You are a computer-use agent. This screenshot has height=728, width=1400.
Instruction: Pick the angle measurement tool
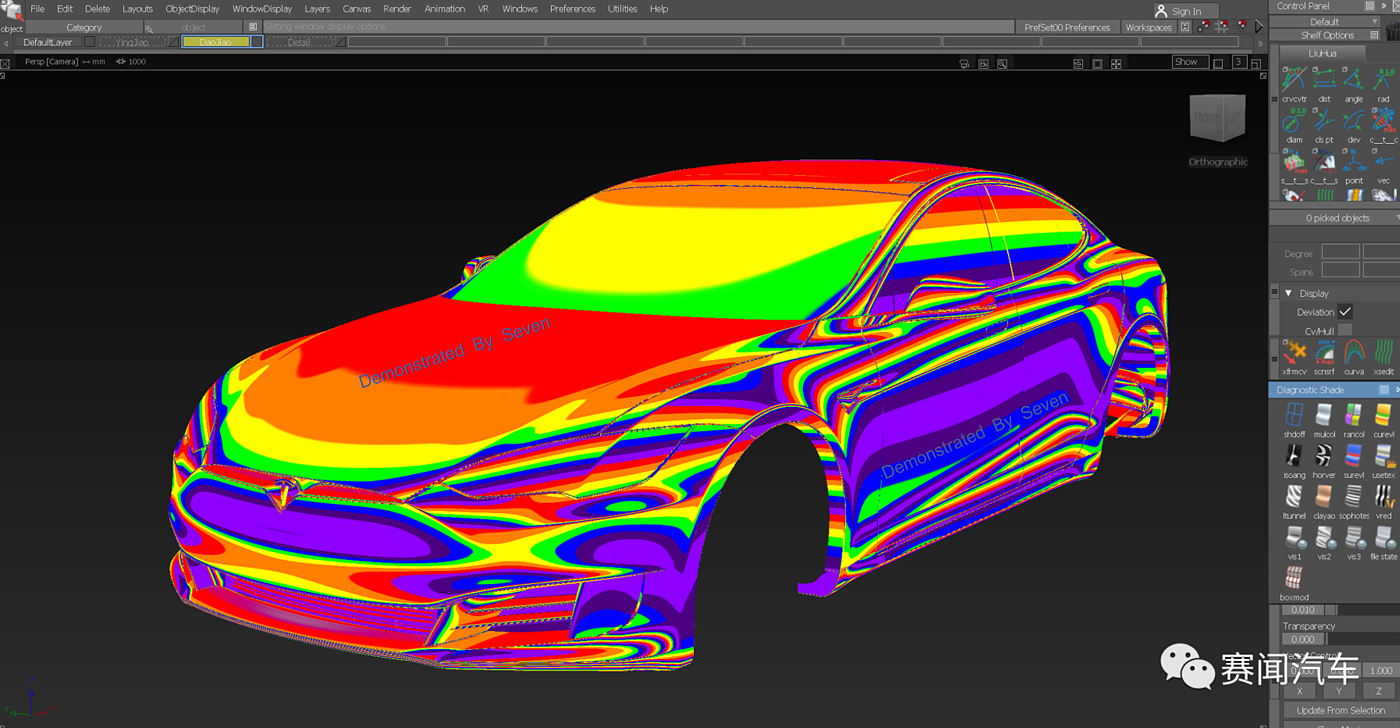[x=1353, y=80]
